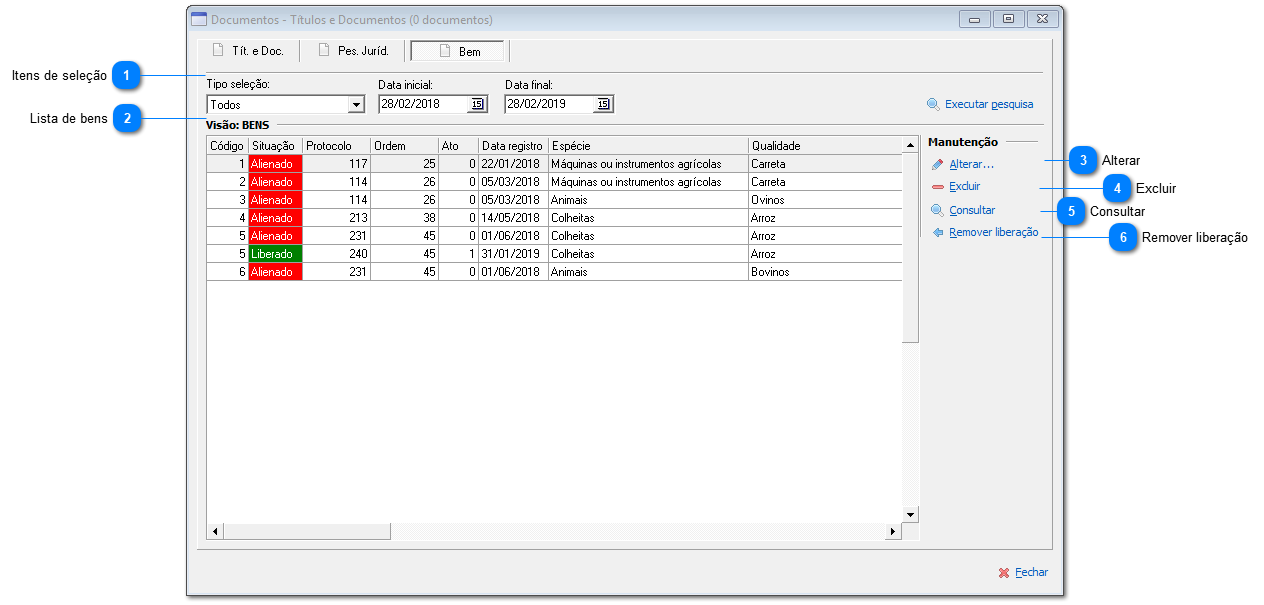Sort by Protocolo column header

click(336, 146)
